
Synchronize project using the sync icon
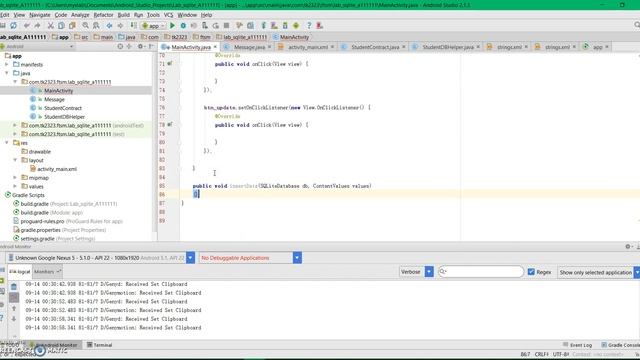13,26
